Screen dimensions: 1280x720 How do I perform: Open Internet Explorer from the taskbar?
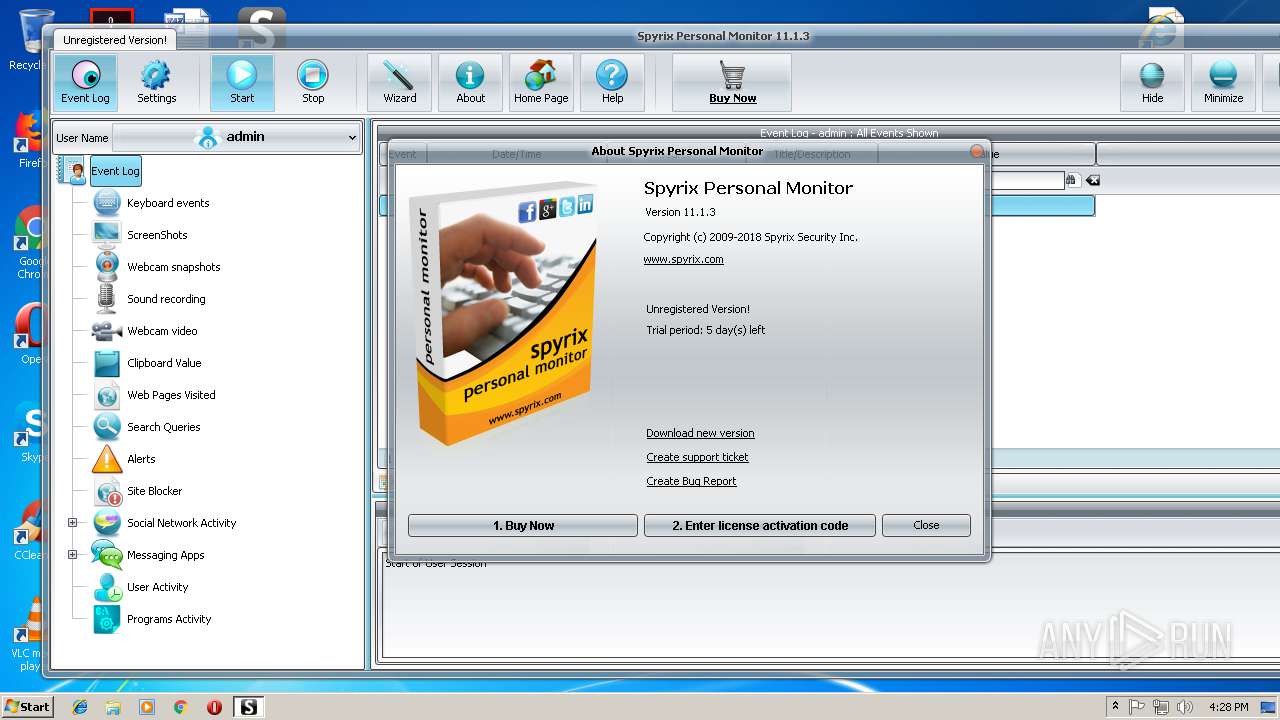coord(80,707)
